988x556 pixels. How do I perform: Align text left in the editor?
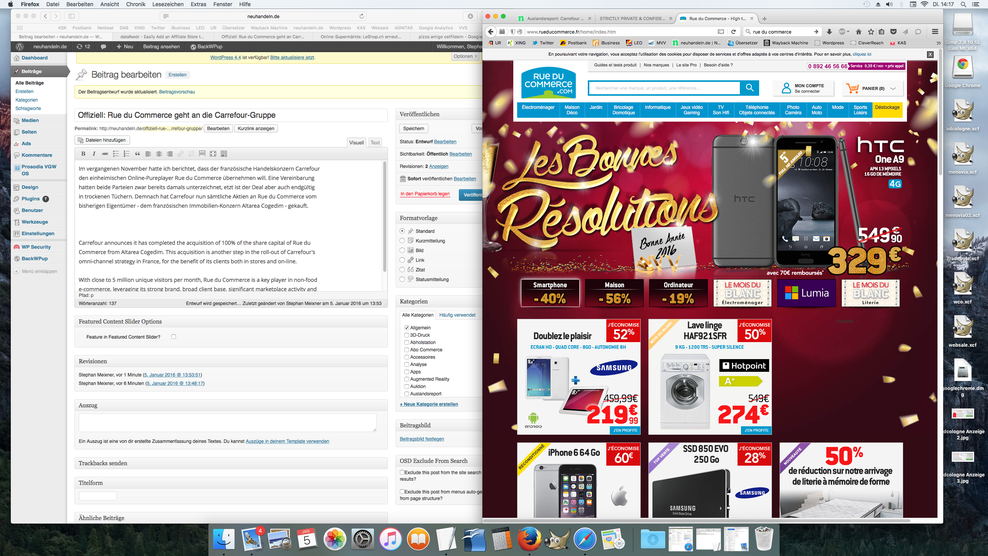pyautogui.click(x=148, y=154)
